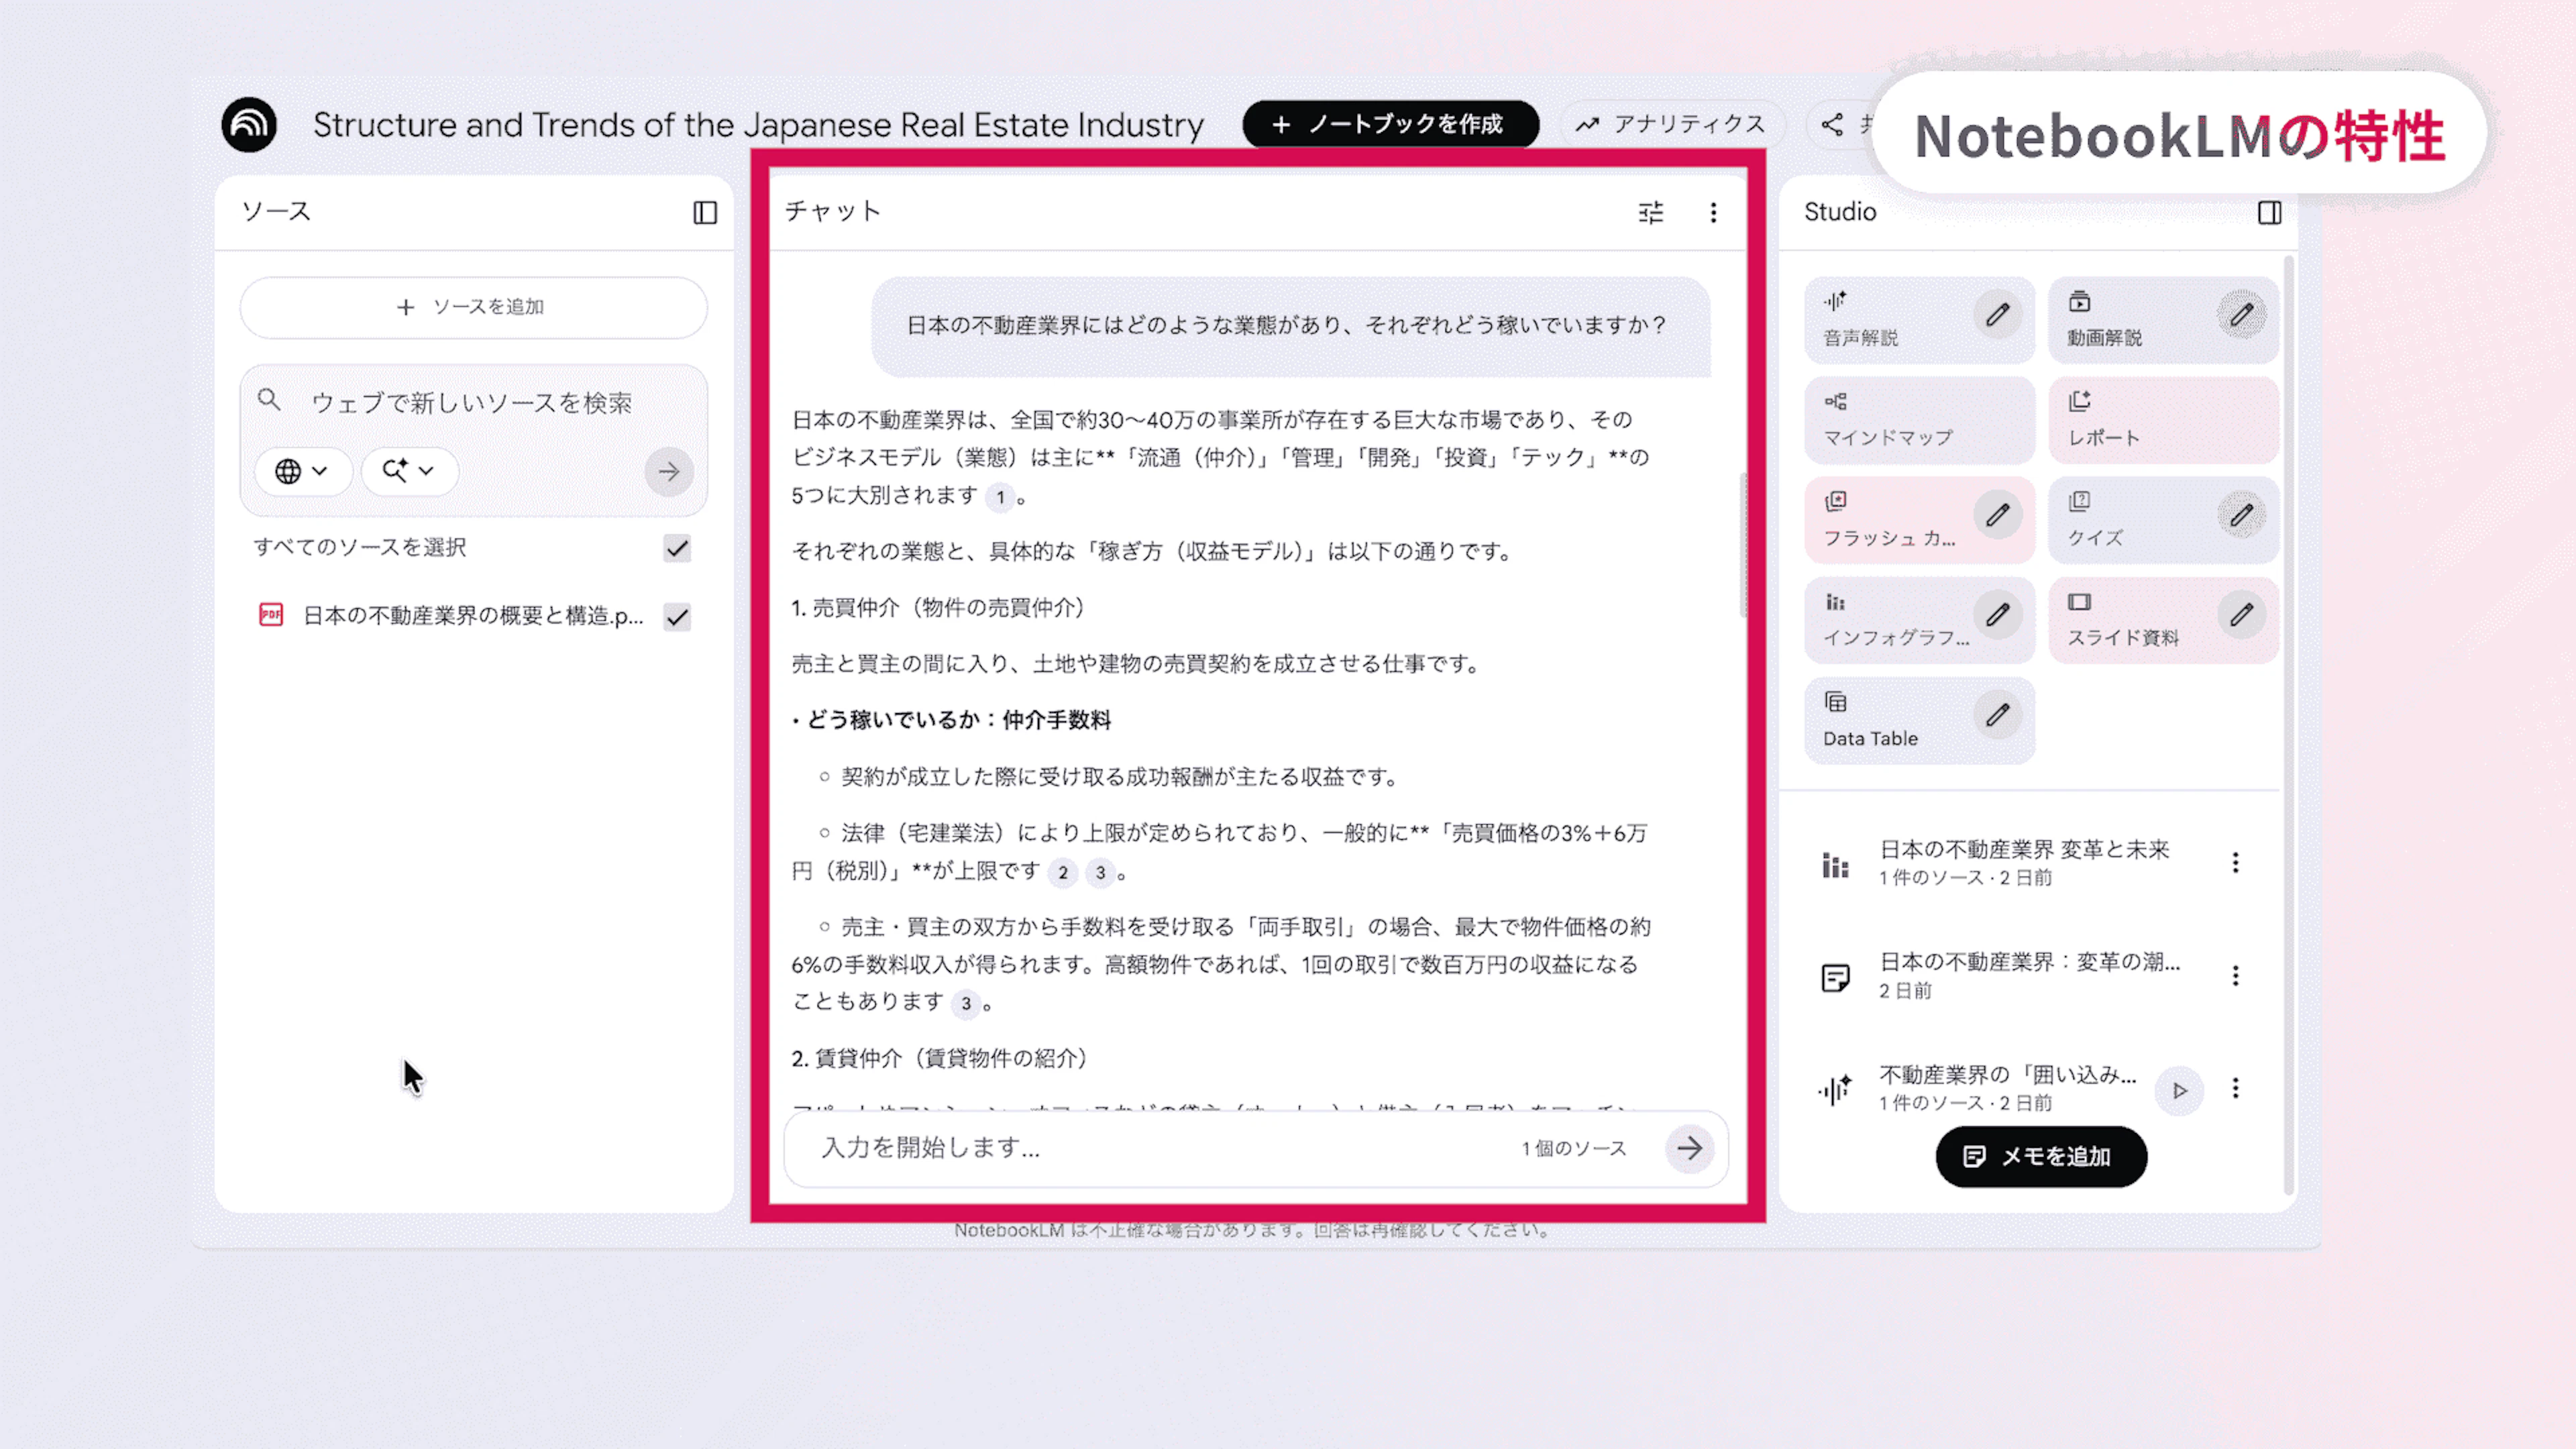The height and width of the screenshot is (1449, 2576).
Task: Collapse the Studio panel with the sidebar icon
Action: 2269,212
